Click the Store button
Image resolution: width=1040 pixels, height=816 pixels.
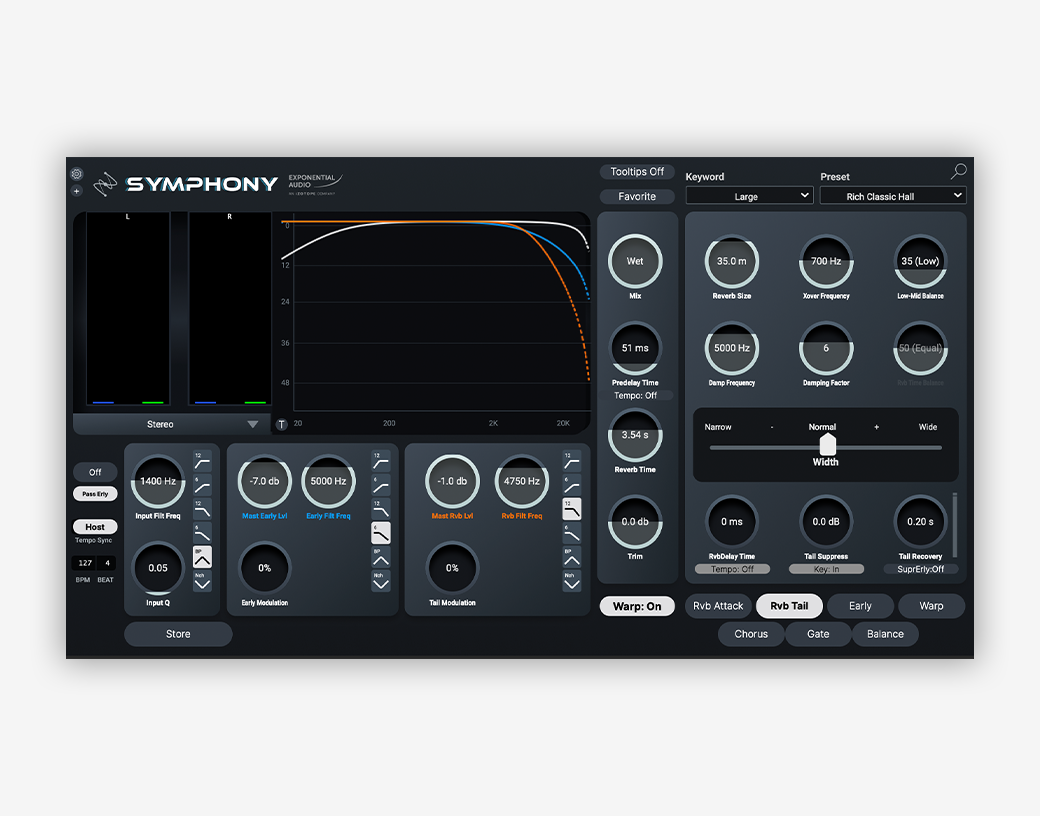(x=178, y=634)
